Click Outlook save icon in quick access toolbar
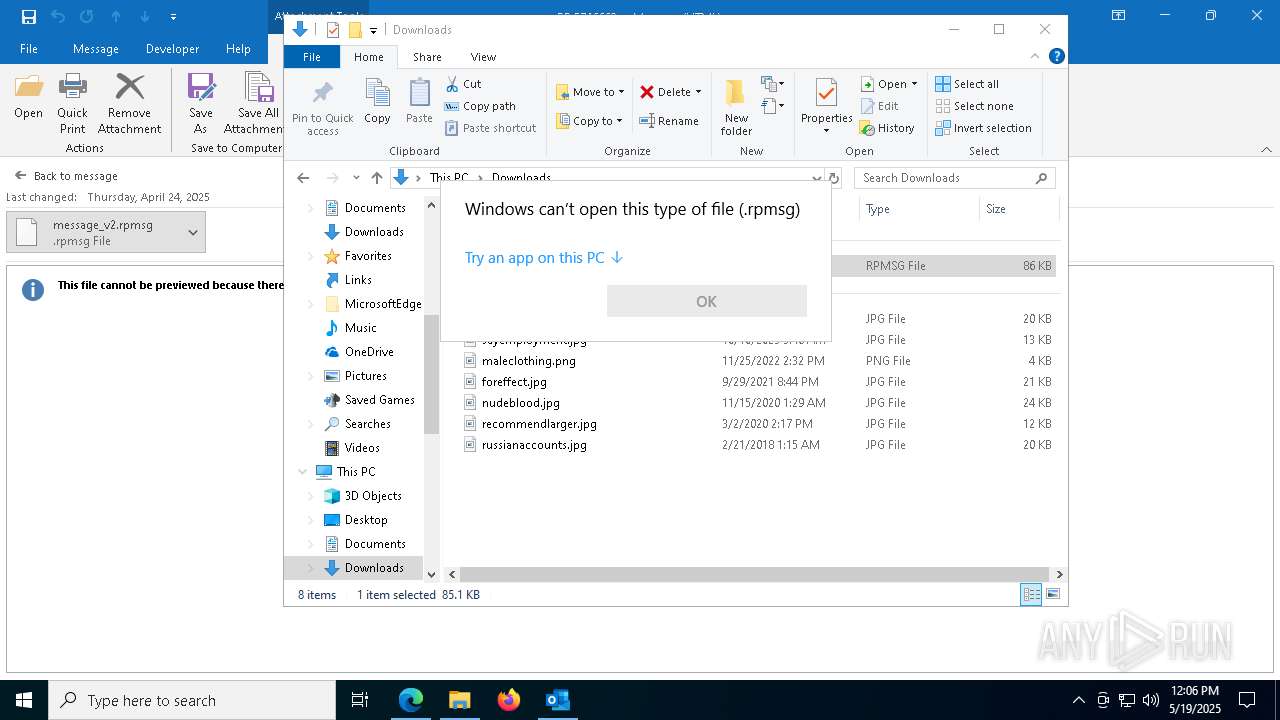The height and width of the screenshot is (720, 1280). [x=29, y=16]
